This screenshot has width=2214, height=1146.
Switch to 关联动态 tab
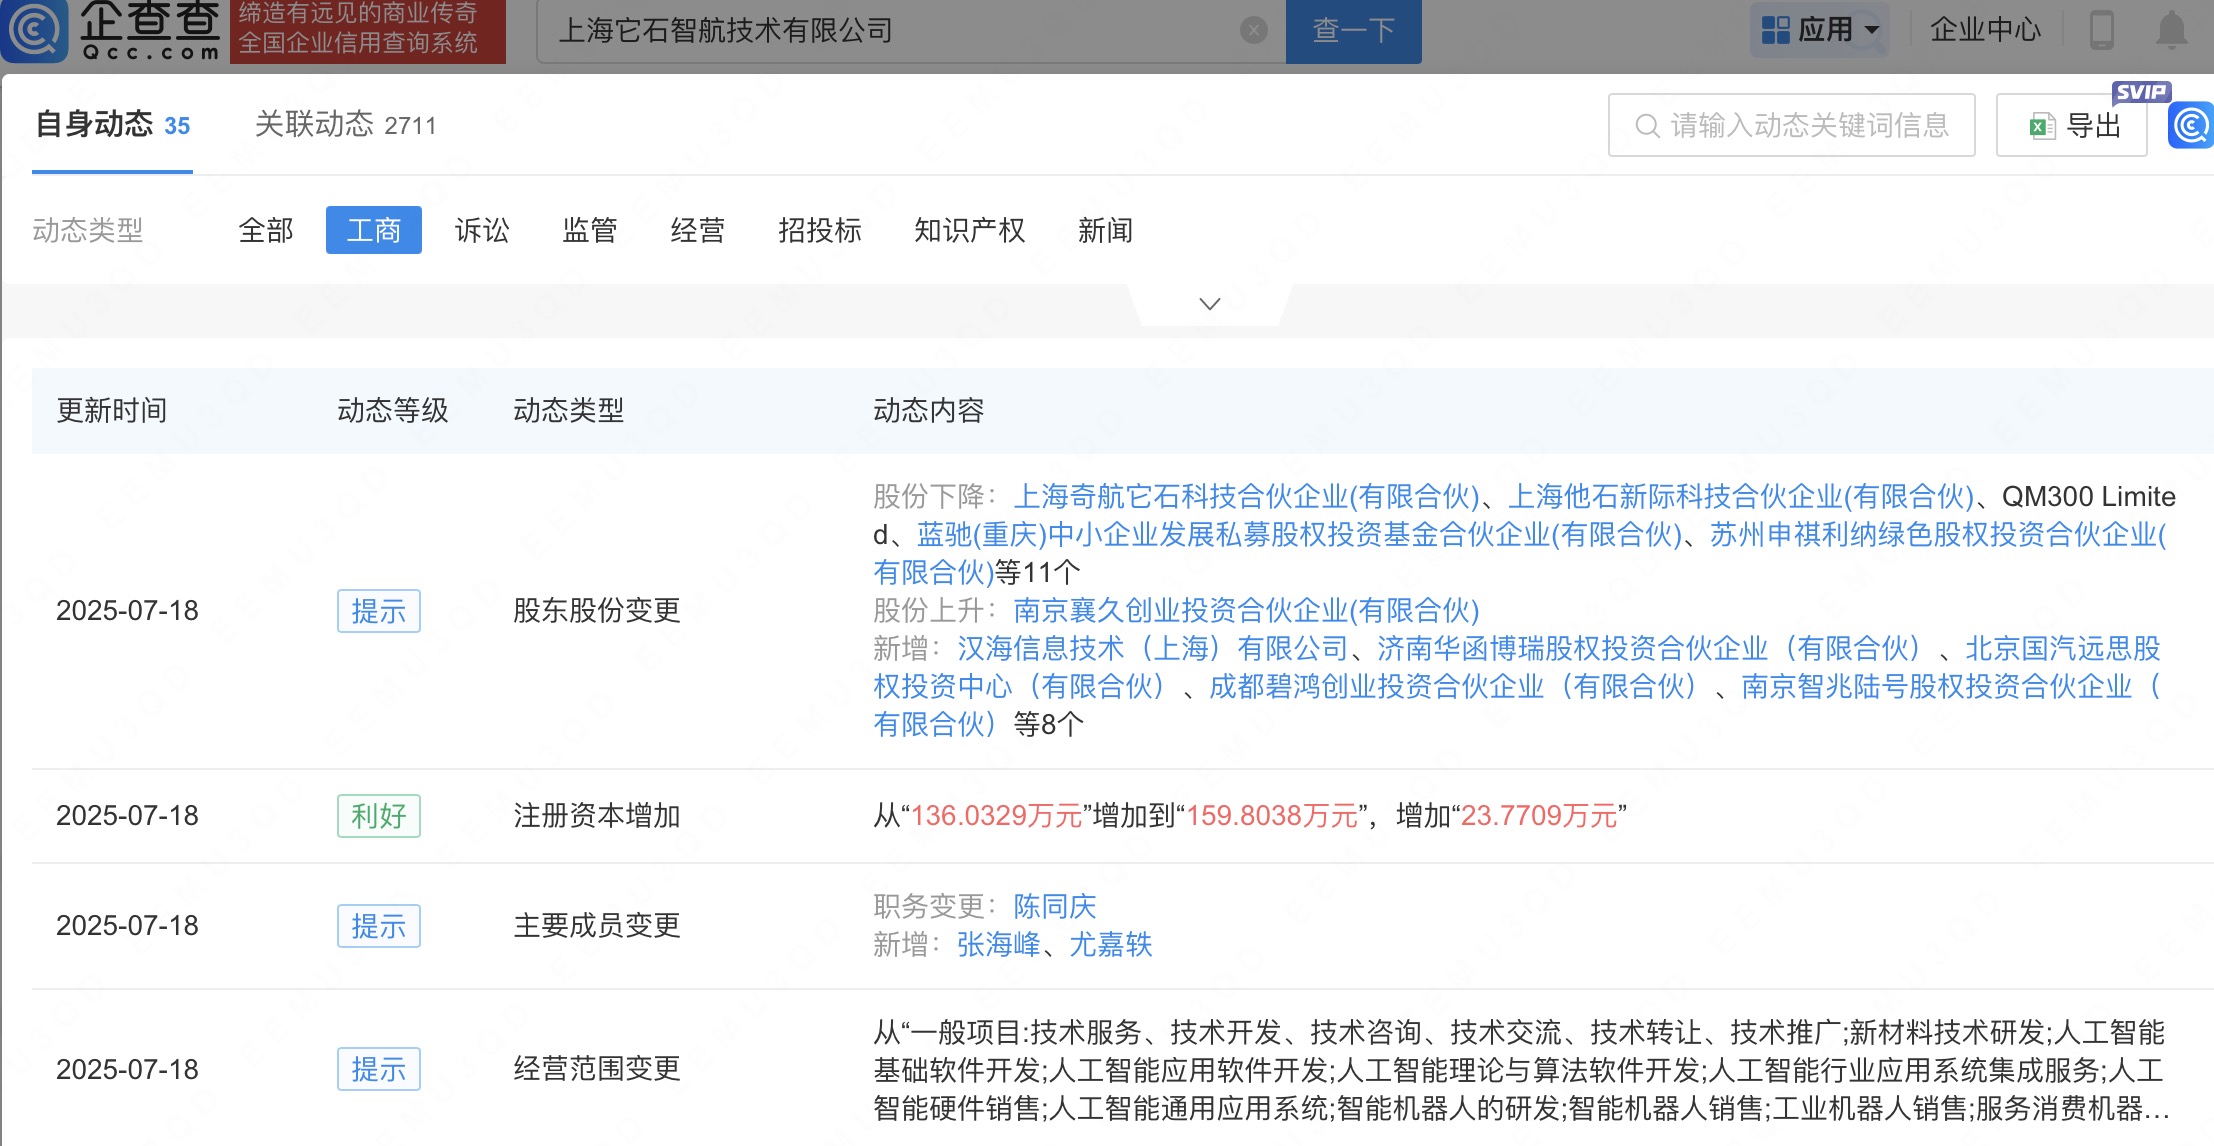click(345, 125)
